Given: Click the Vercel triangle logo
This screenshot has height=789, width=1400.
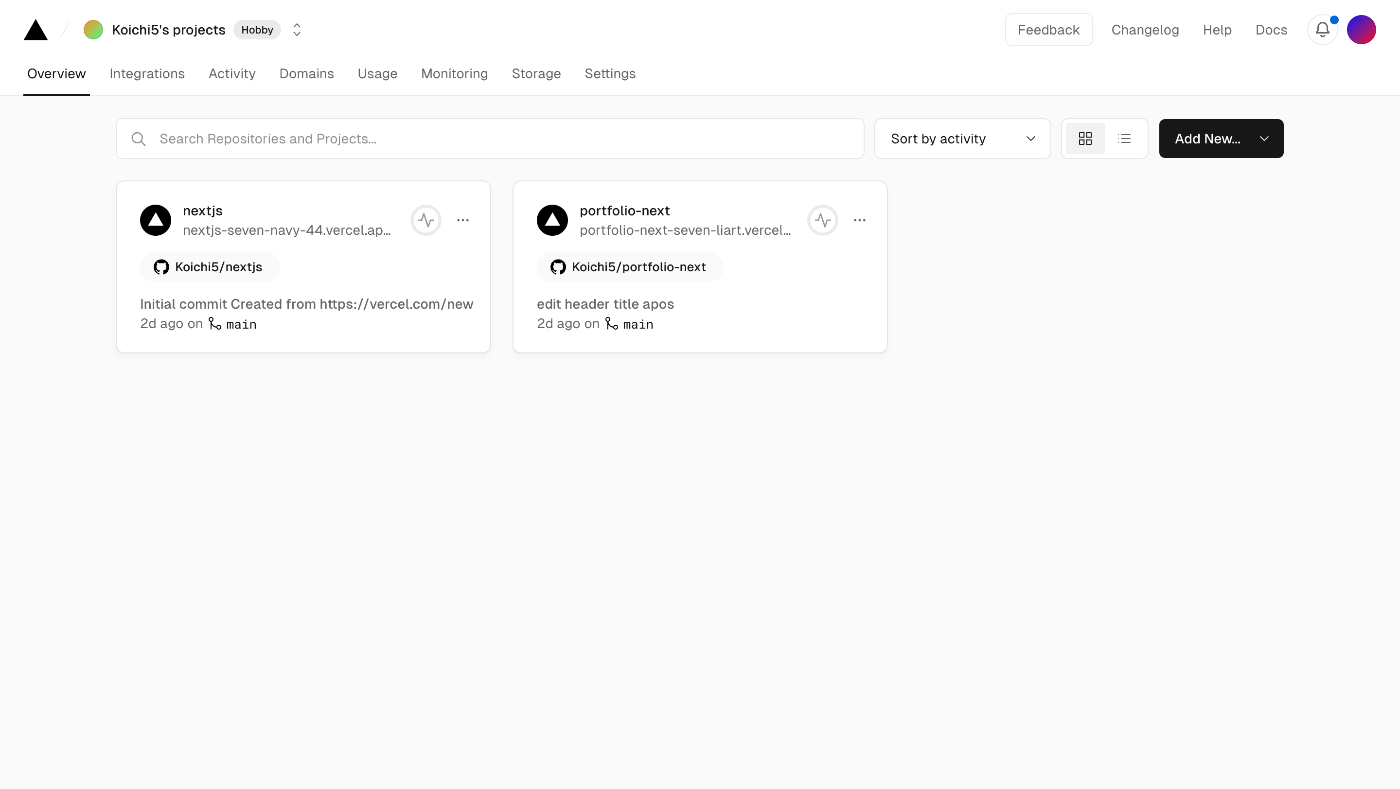Looking at the screenshot, I should (x=36, y=30).
